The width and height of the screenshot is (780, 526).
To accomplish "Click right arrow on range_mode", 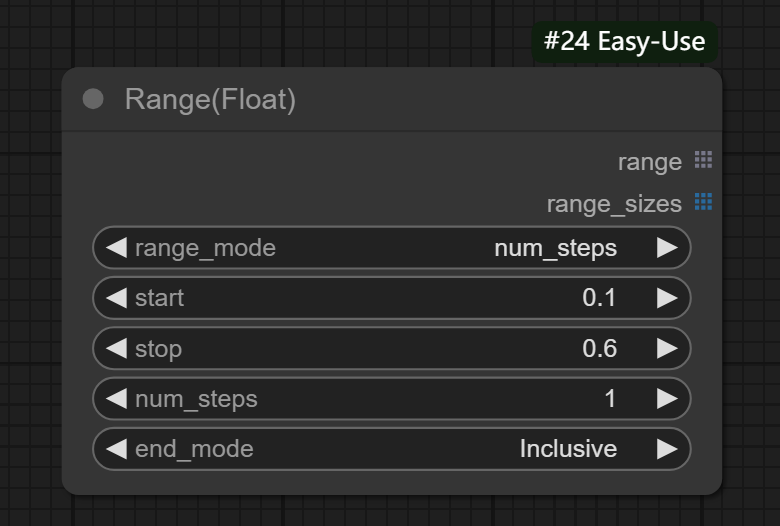I will [667, 248].
